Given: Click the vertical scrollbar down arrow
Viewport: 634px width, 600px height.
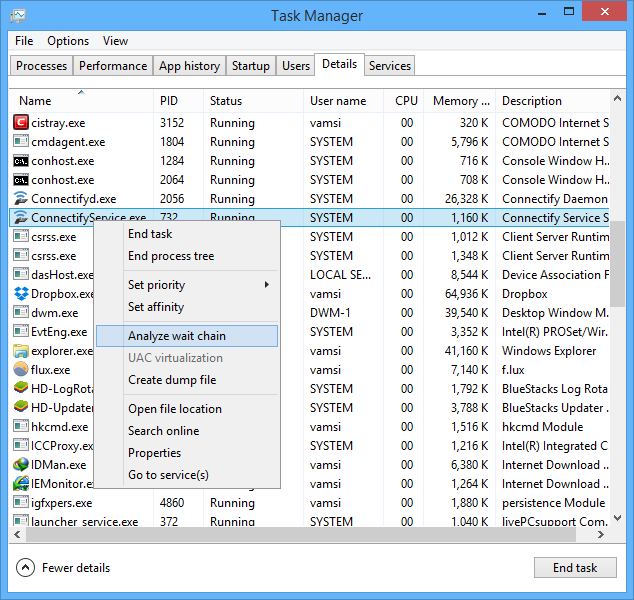Looking at the screenshot, I should 617,518.
